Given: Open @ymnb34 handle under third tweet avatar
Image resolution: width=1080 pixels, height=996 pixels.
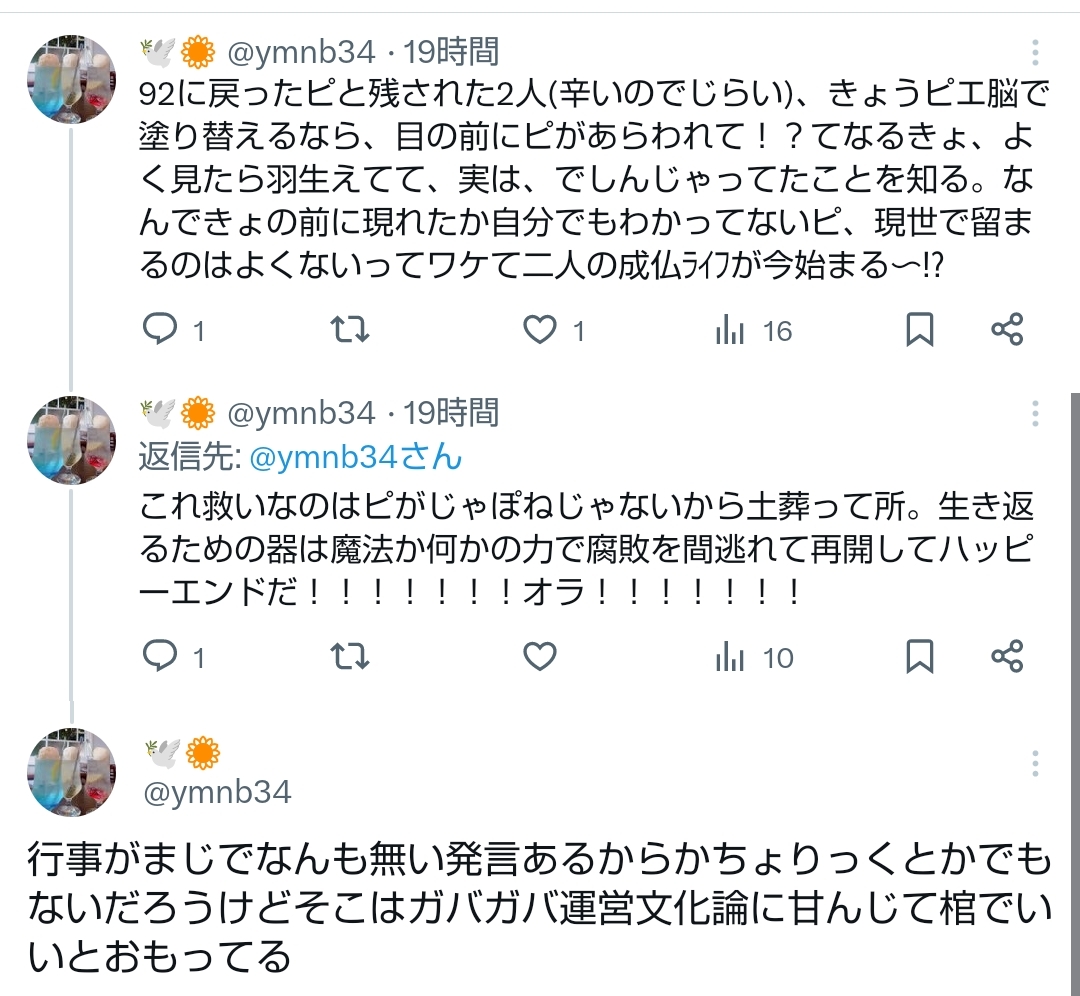Looking at the screenshot, I should (218, 793).
